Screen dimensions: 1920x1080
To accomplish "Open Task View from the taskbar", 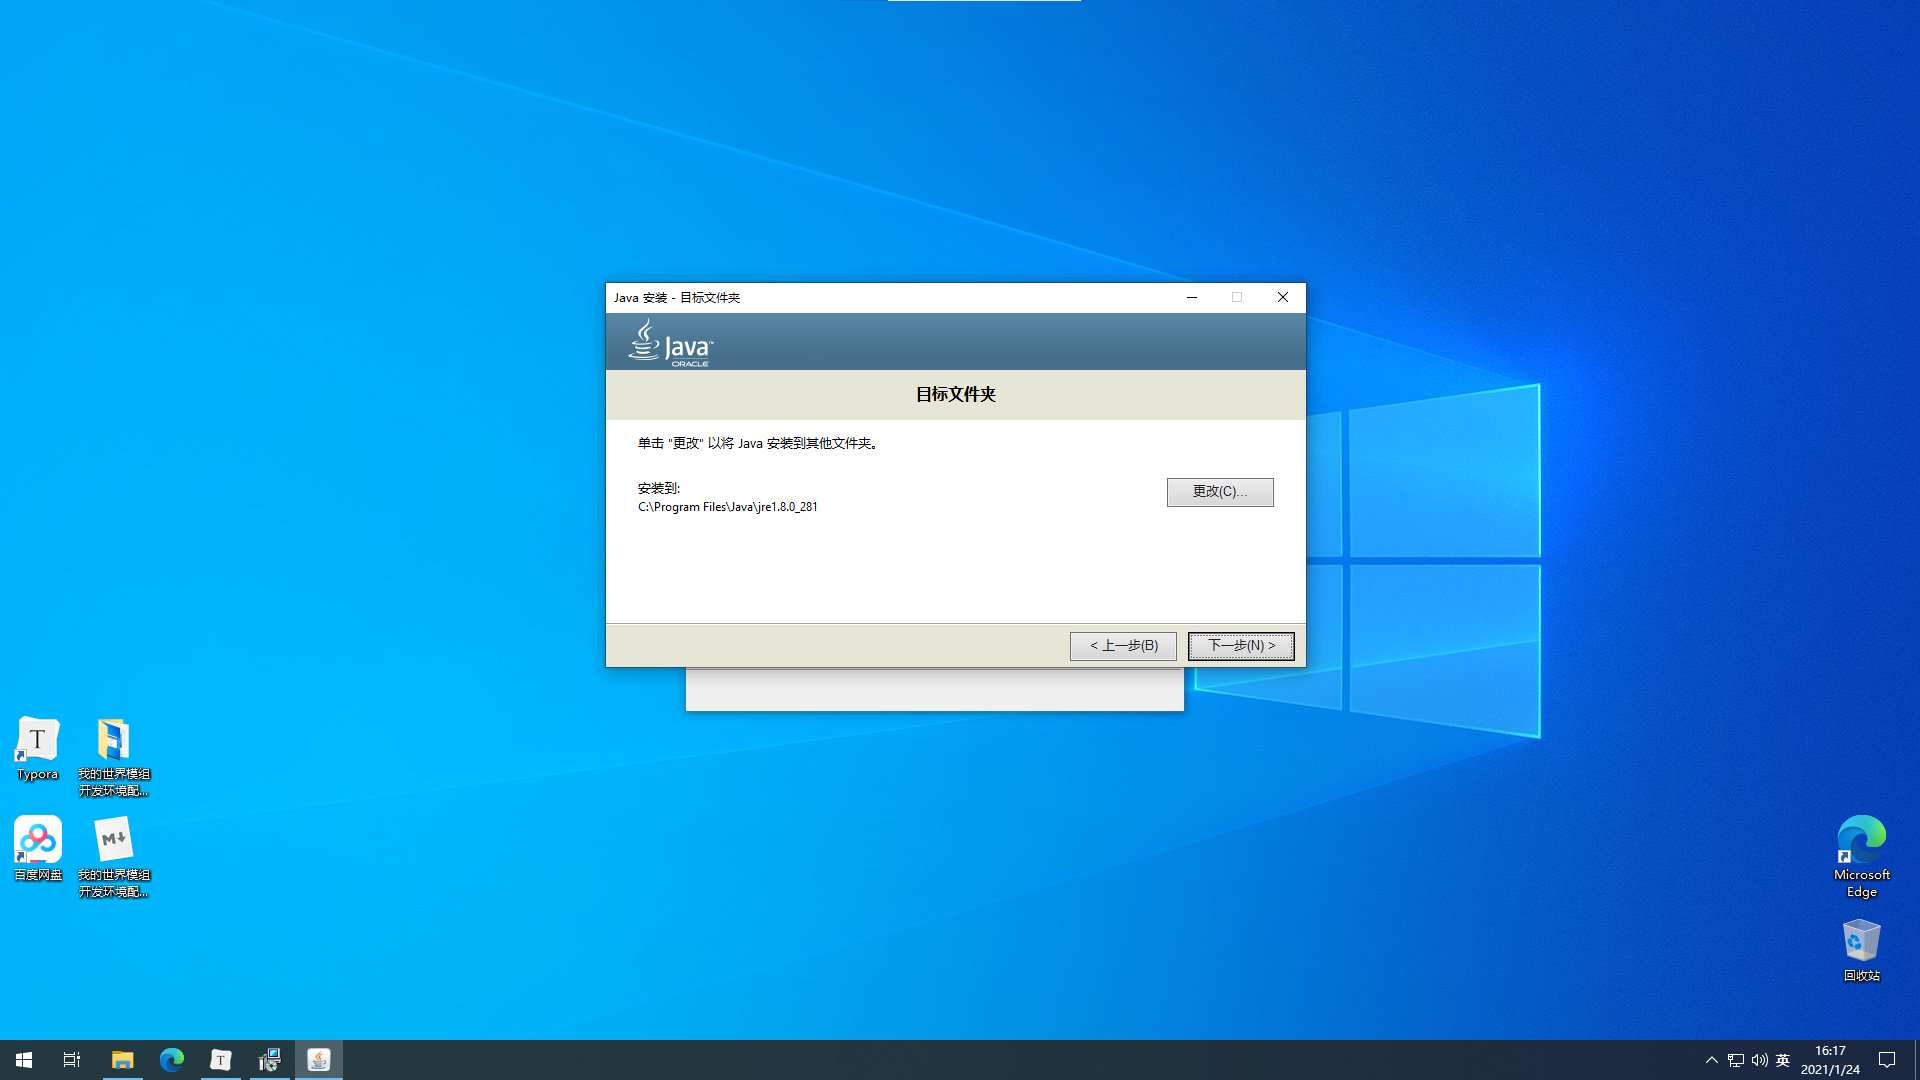I will point(72,1060).
